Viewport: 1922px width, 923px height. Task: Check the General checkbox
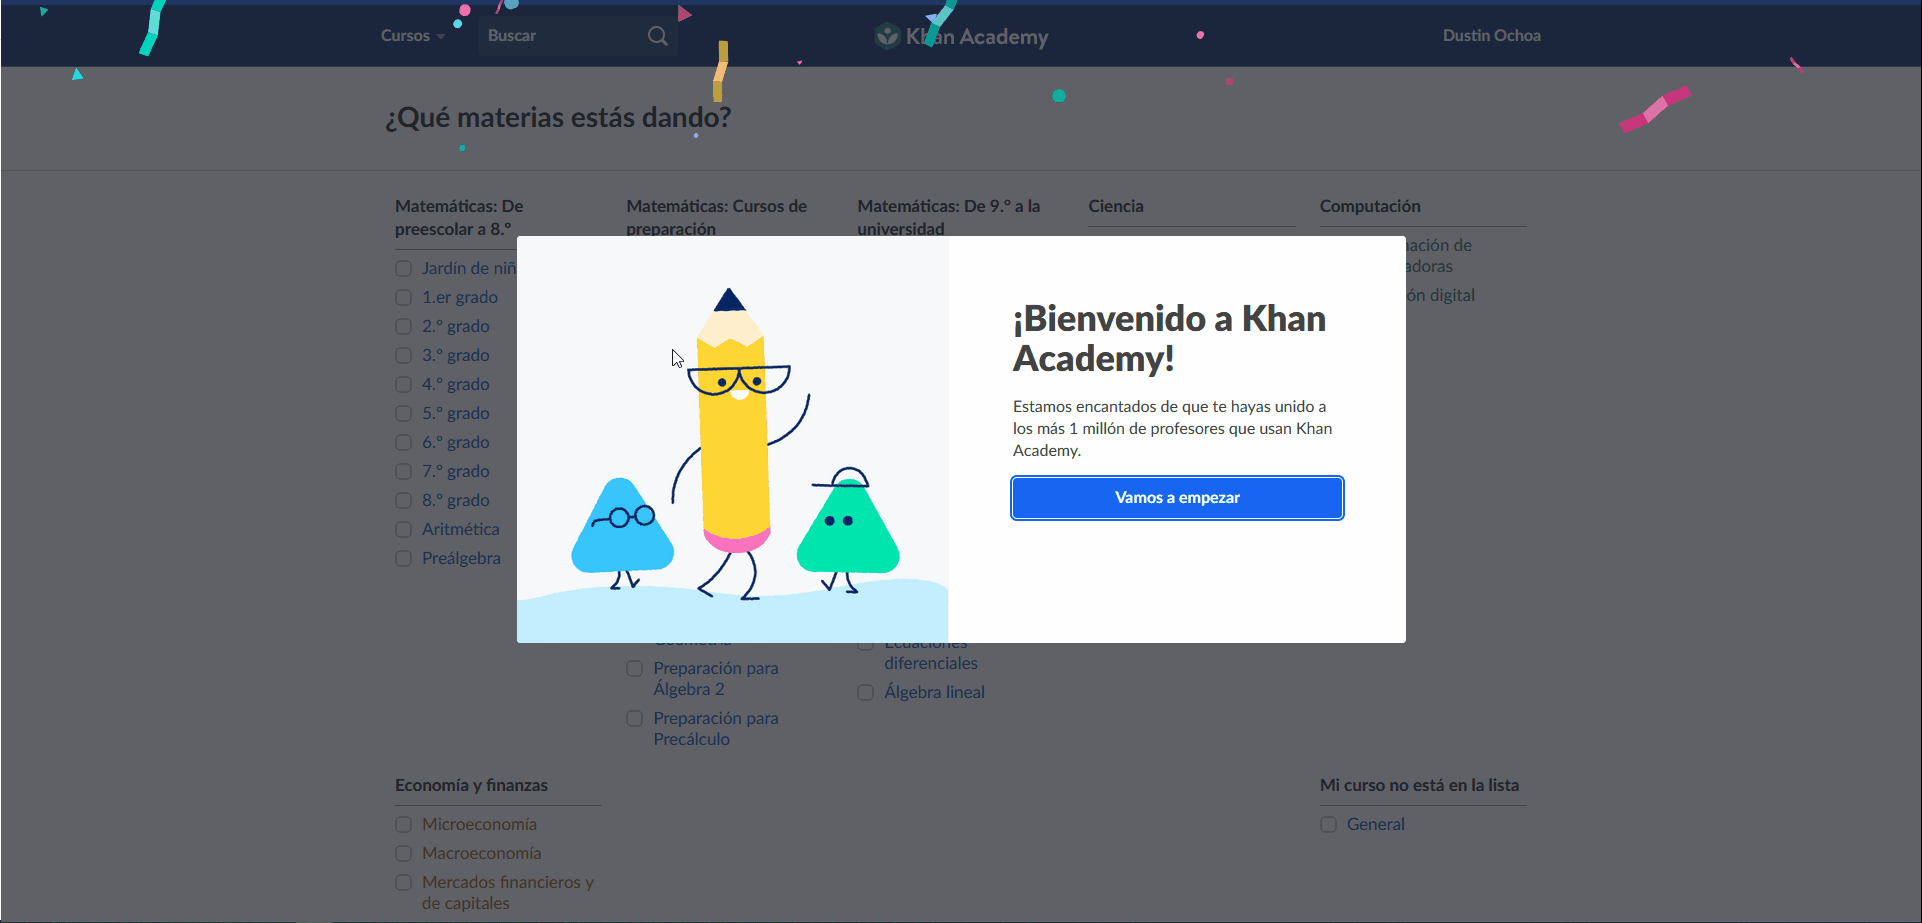click(x=1329, y=825)
